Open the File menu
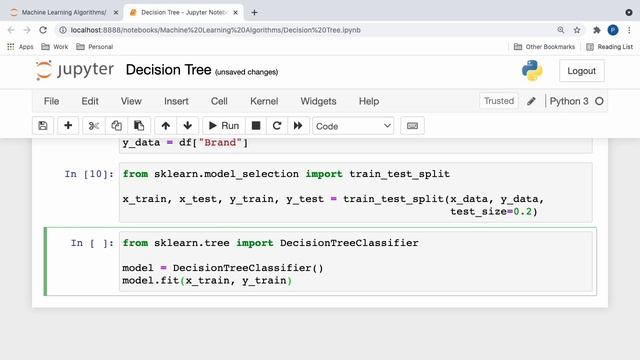Screen dimensions: 640x360 coord(51,101)
